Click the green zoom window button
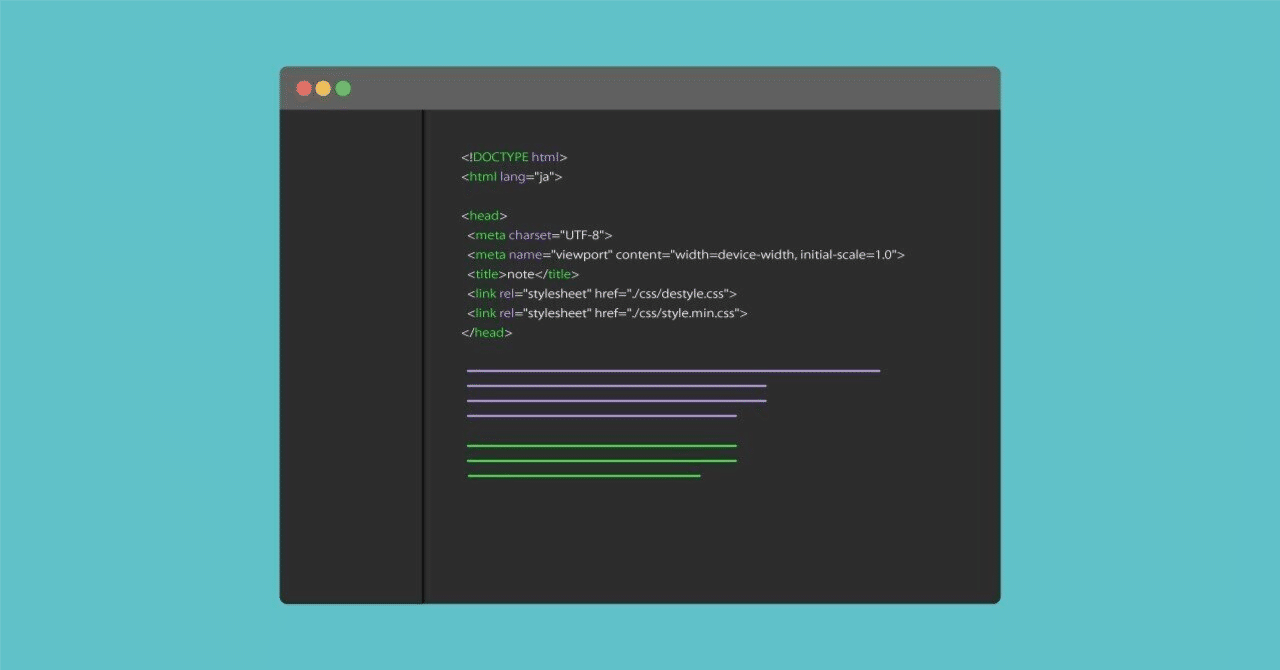Screen dimensions: 1280x670 (342, 88)
